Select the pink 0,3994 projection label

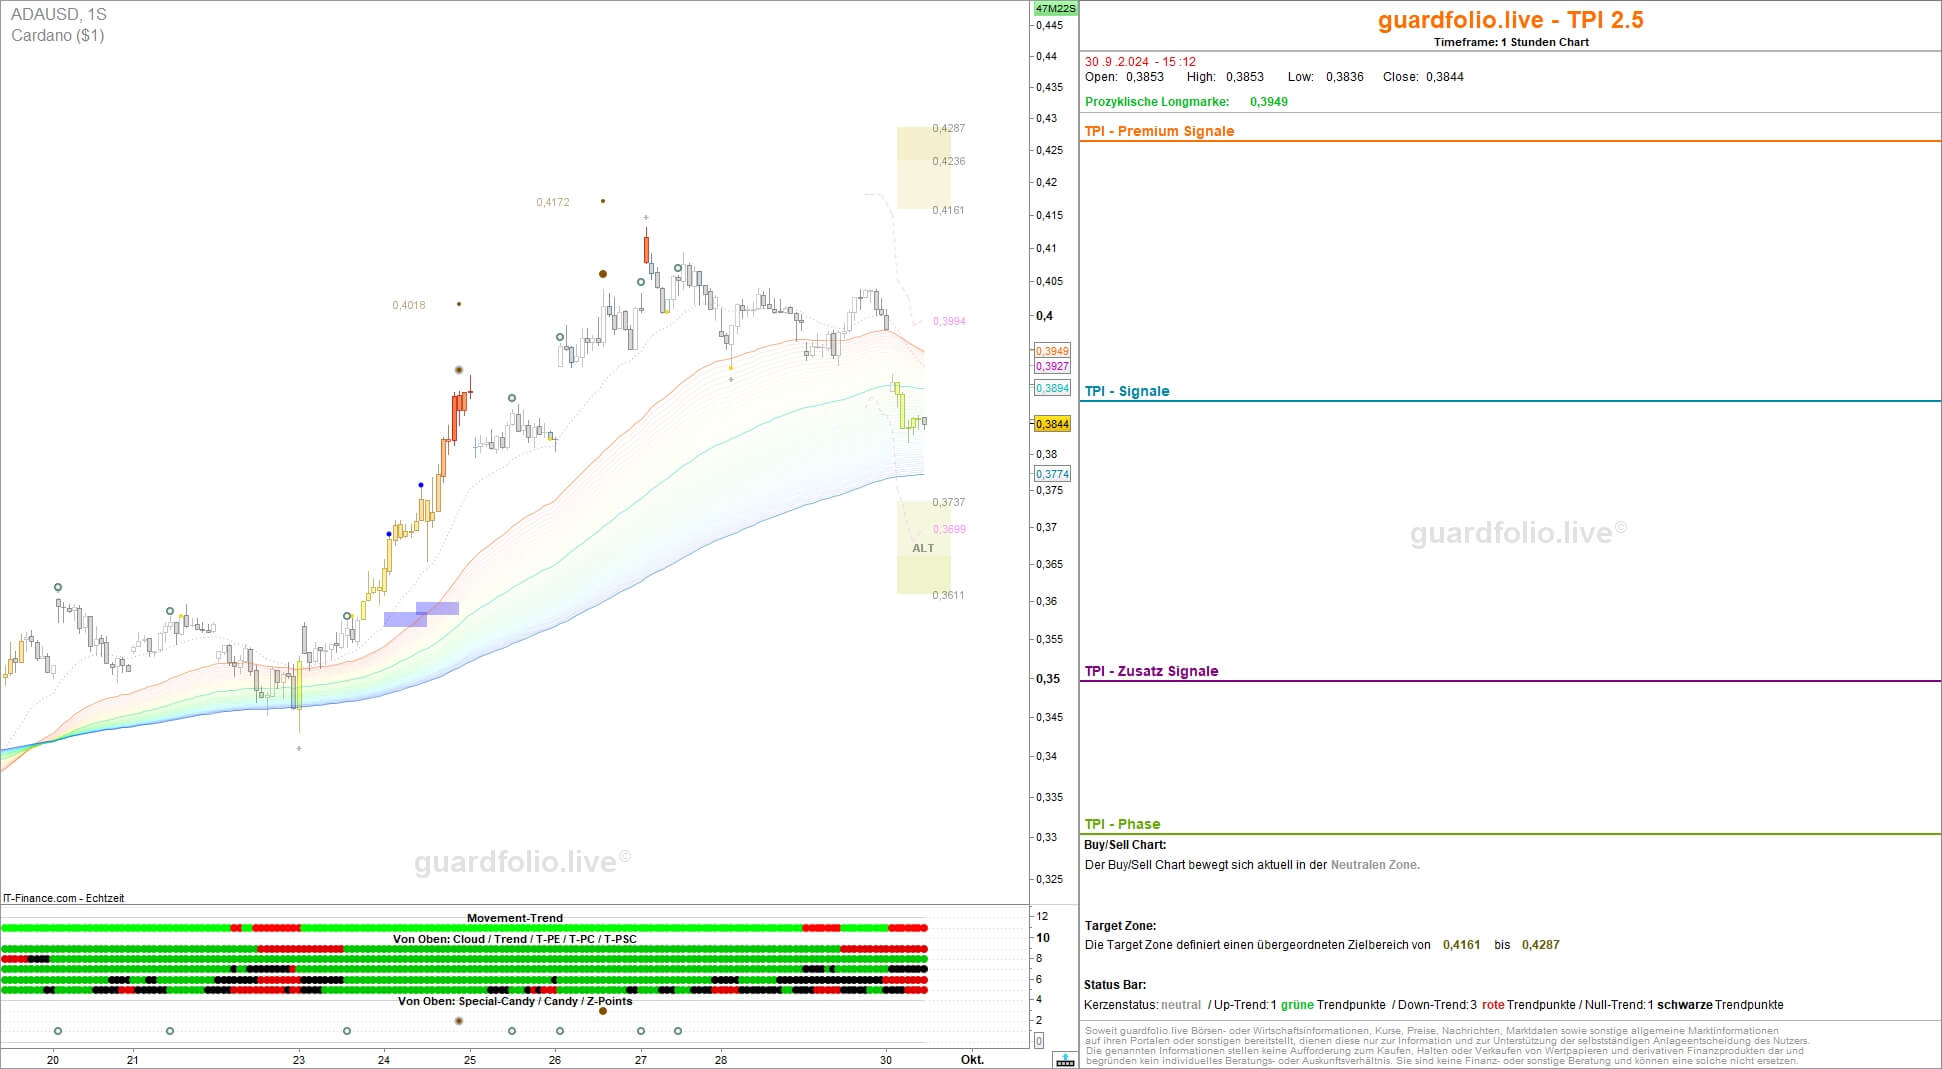coord(949,321)
